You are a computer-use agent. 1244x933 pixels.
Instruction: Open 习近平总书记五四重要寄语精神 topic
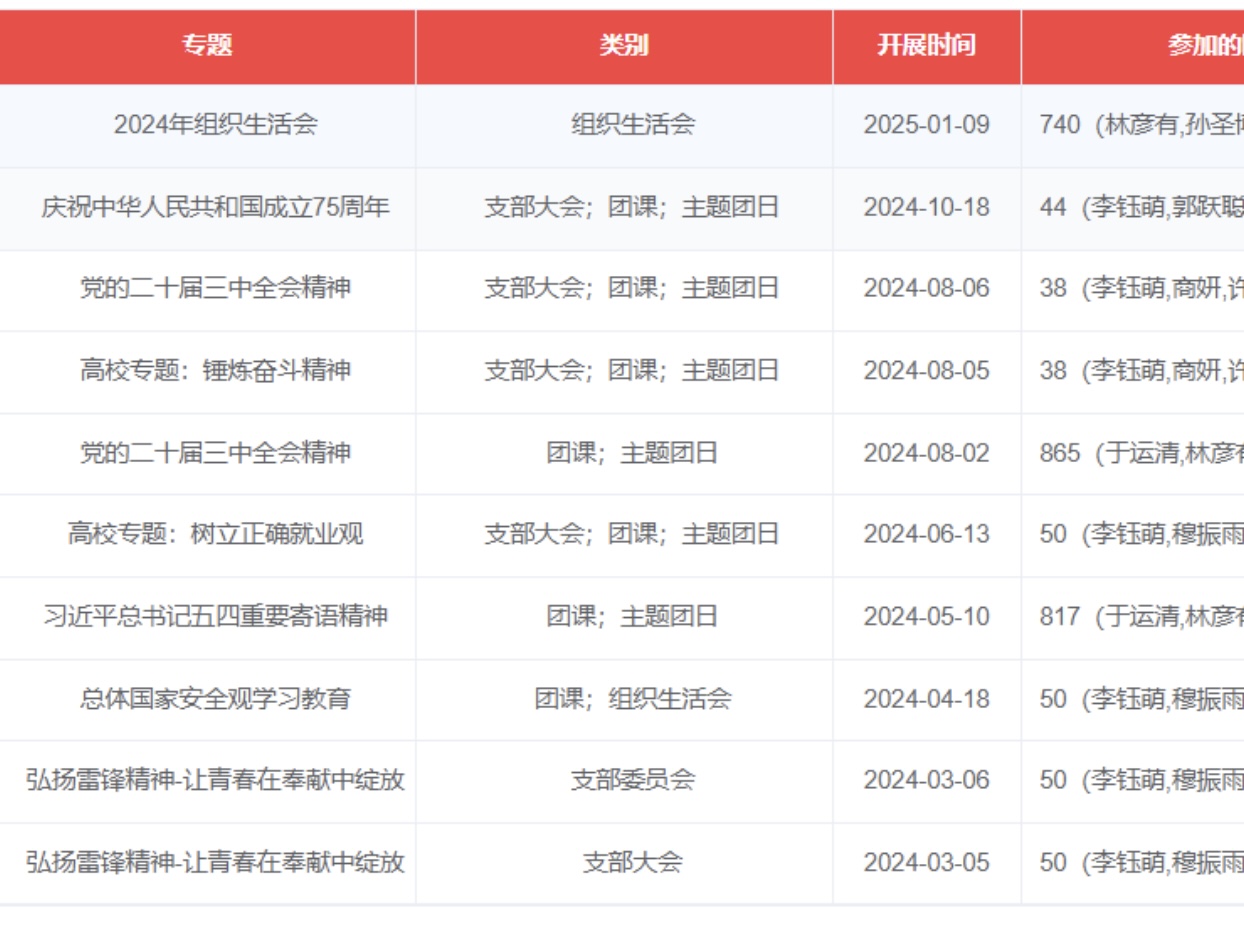tap(215, 617)
